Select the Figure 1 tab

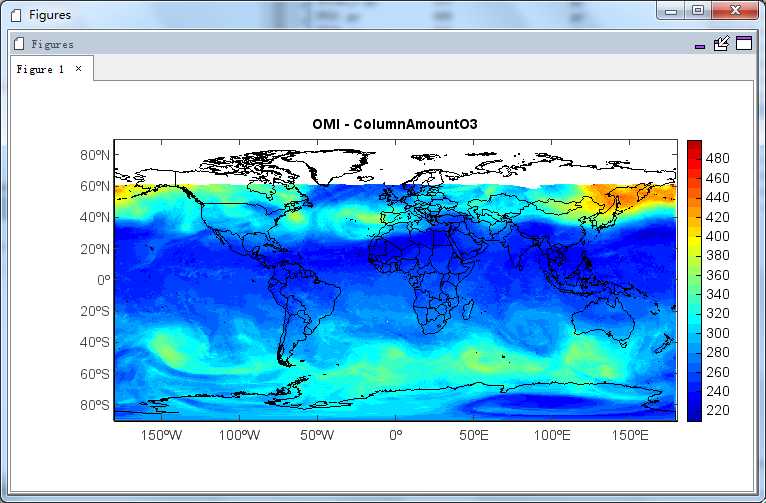[x=52, y=69]
